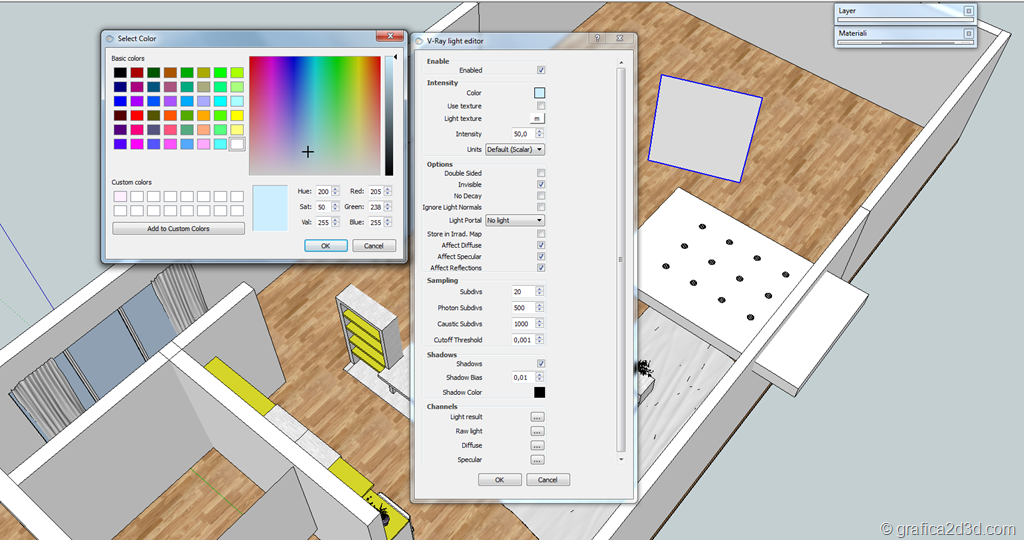Click the Light texture 'm' button
Screen dimensions: 1024x540
(538, 119)
